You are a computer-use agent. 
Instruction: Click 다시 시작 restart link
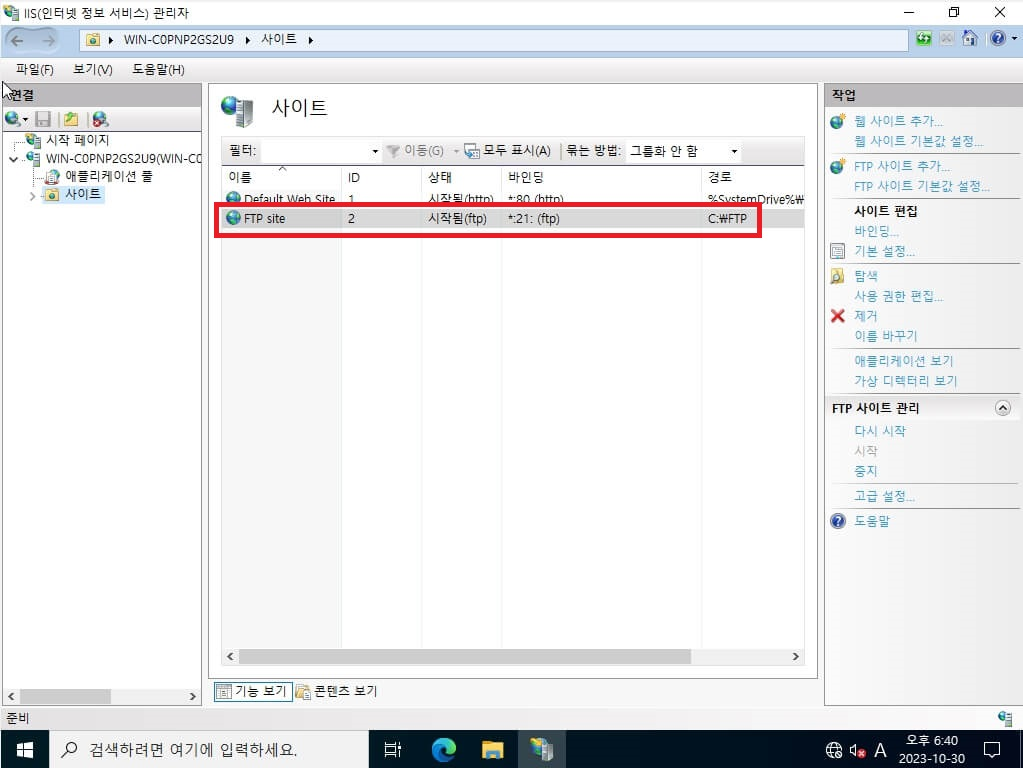click(879, 431)
